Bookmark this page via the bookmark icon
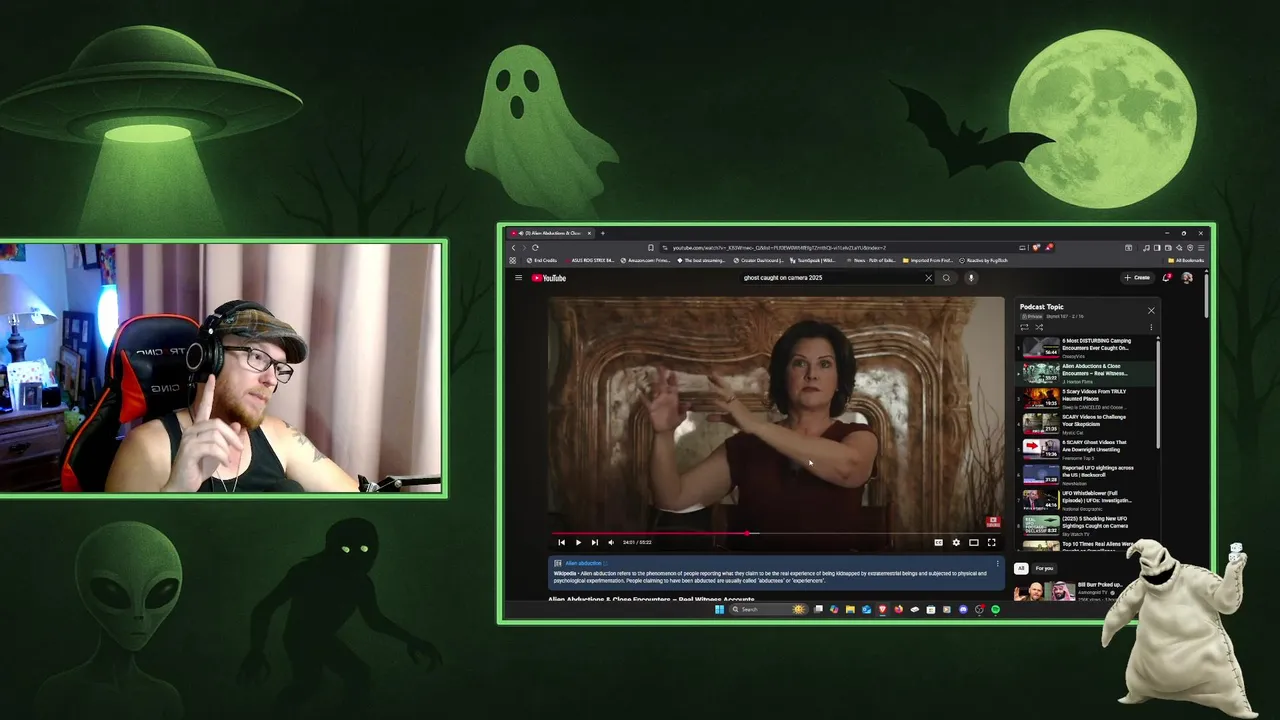Image resolution: width=1280 pixels, height=720 pixels. (651, 248)
